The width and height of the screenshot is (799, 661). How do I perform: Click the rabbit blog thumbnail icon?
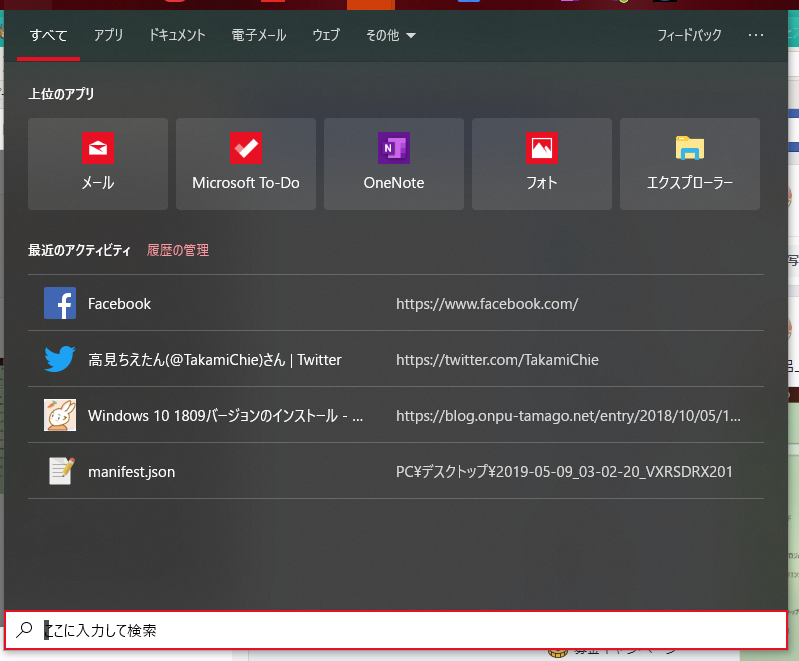pyautogui.click(x=60, y=415)
